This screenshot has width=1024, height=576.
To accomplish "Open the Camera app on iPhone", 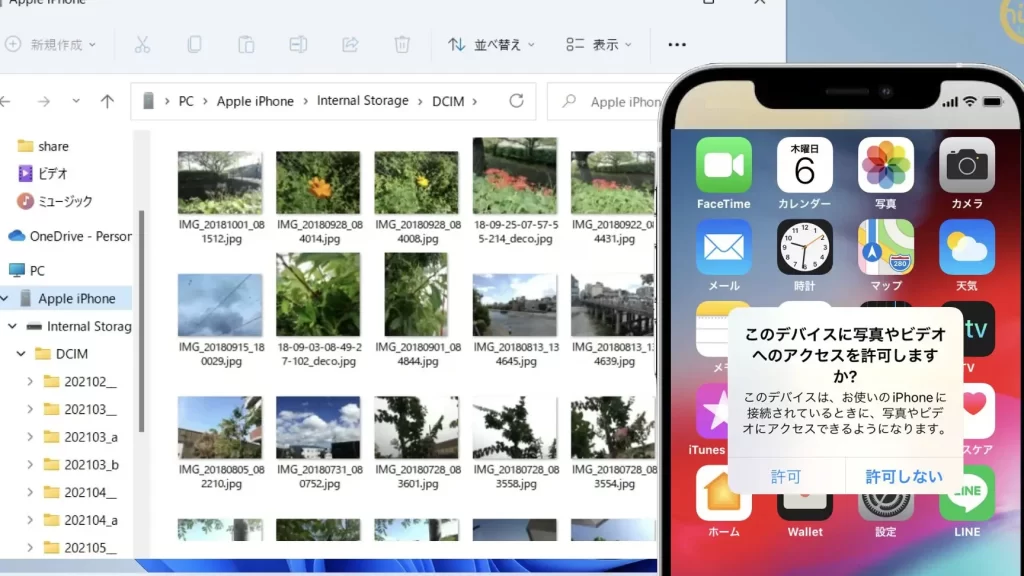I will 967,165.
